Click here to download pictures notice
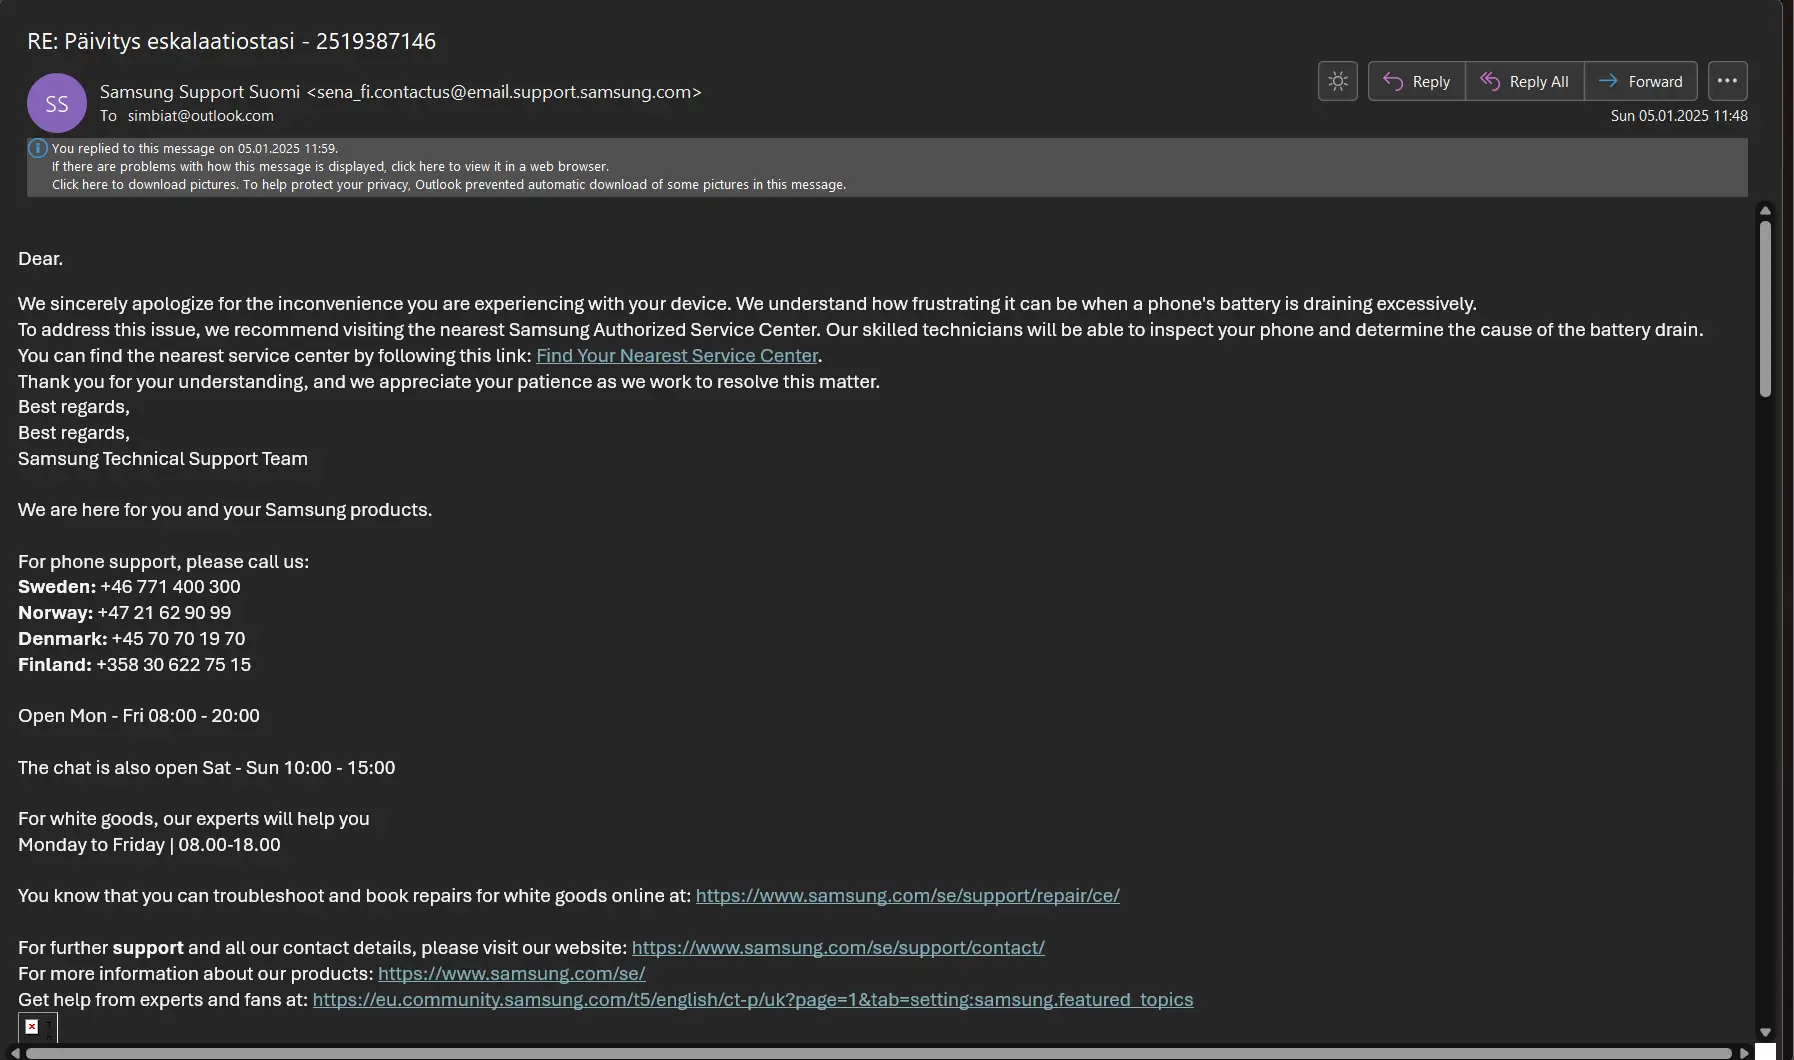 click(449, 184)
